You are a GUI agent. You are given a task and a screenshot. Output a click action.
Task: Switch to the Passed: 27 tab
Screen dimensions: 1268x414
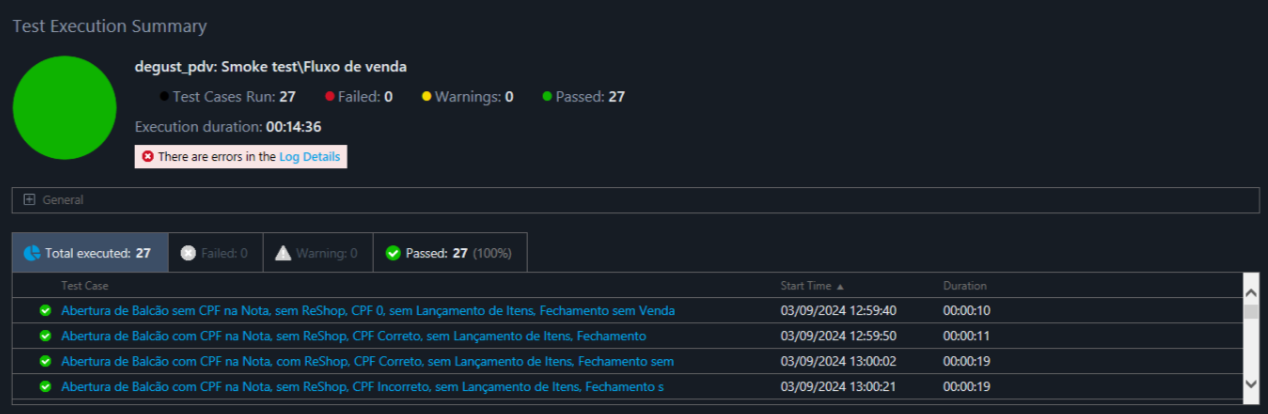449,253
